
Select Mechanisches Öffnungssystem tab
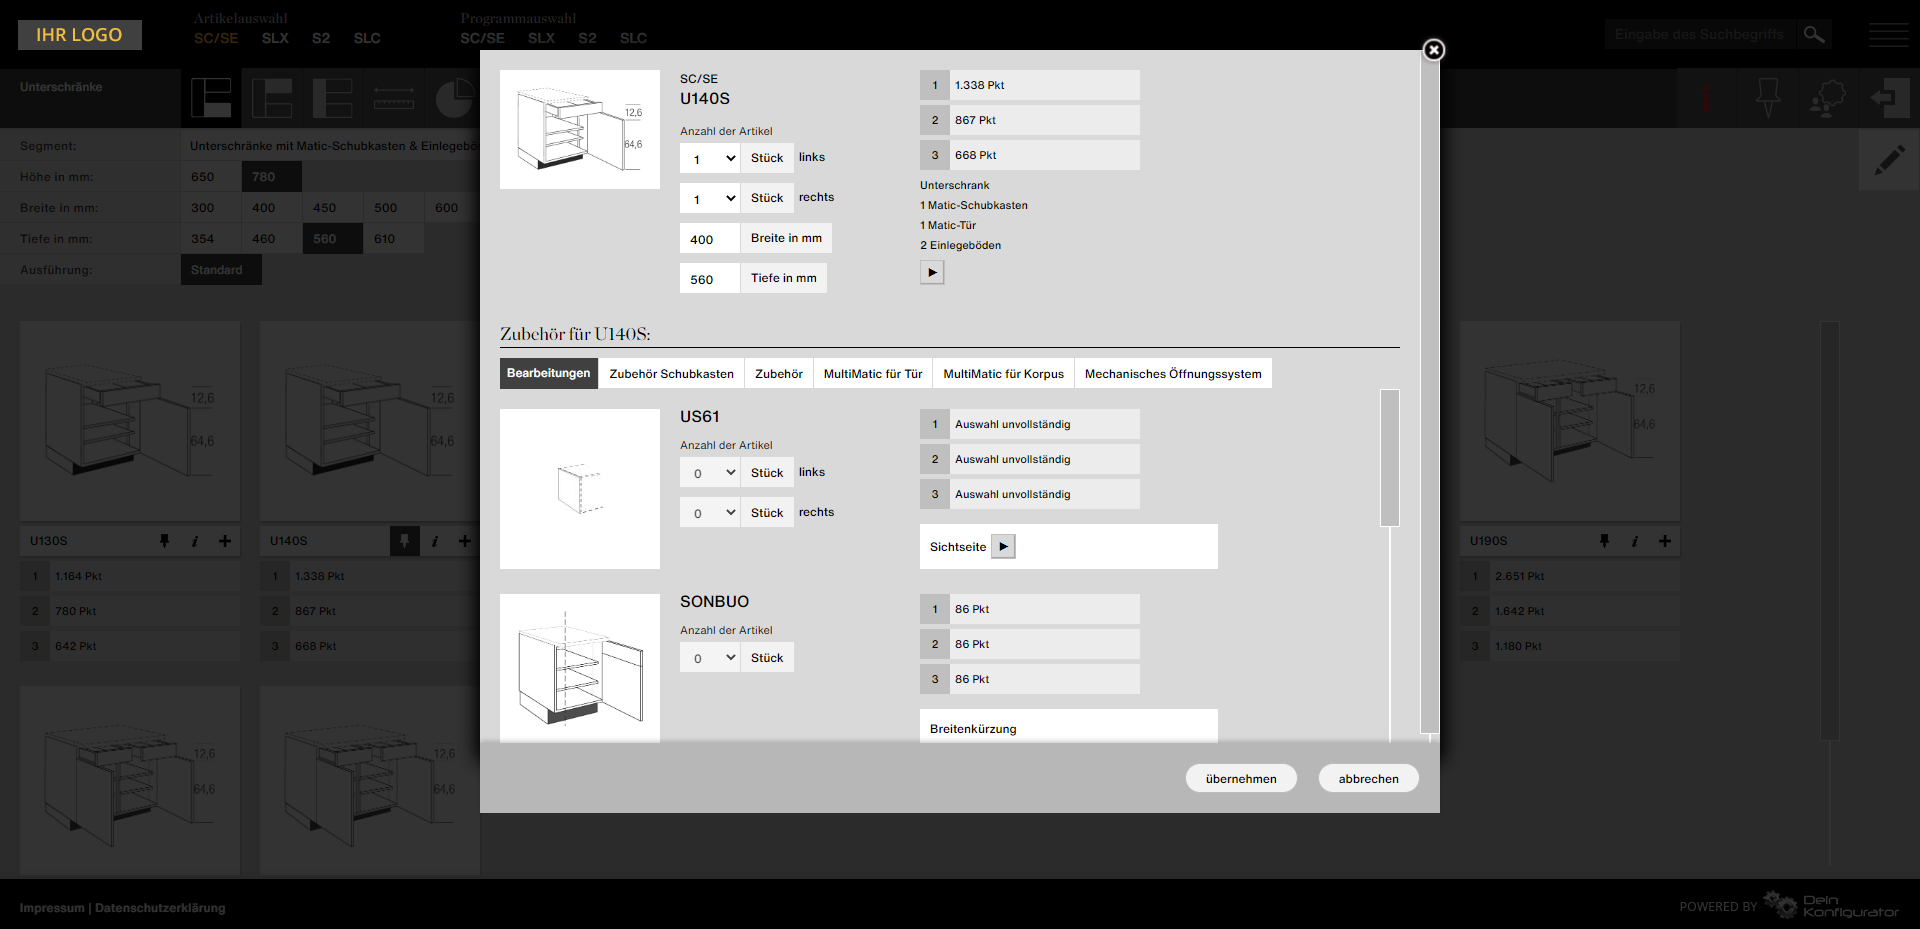tap(1172, 374)
